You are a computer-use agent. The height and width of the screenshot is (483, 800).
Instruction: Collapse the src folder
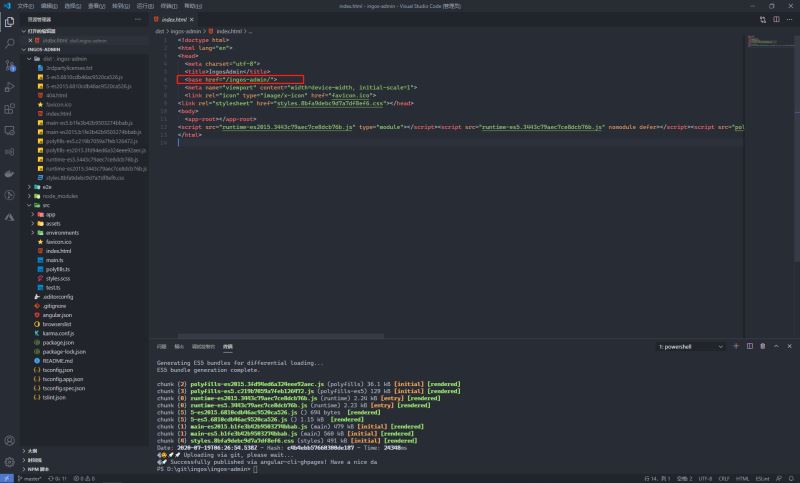(x=46, y=205)
